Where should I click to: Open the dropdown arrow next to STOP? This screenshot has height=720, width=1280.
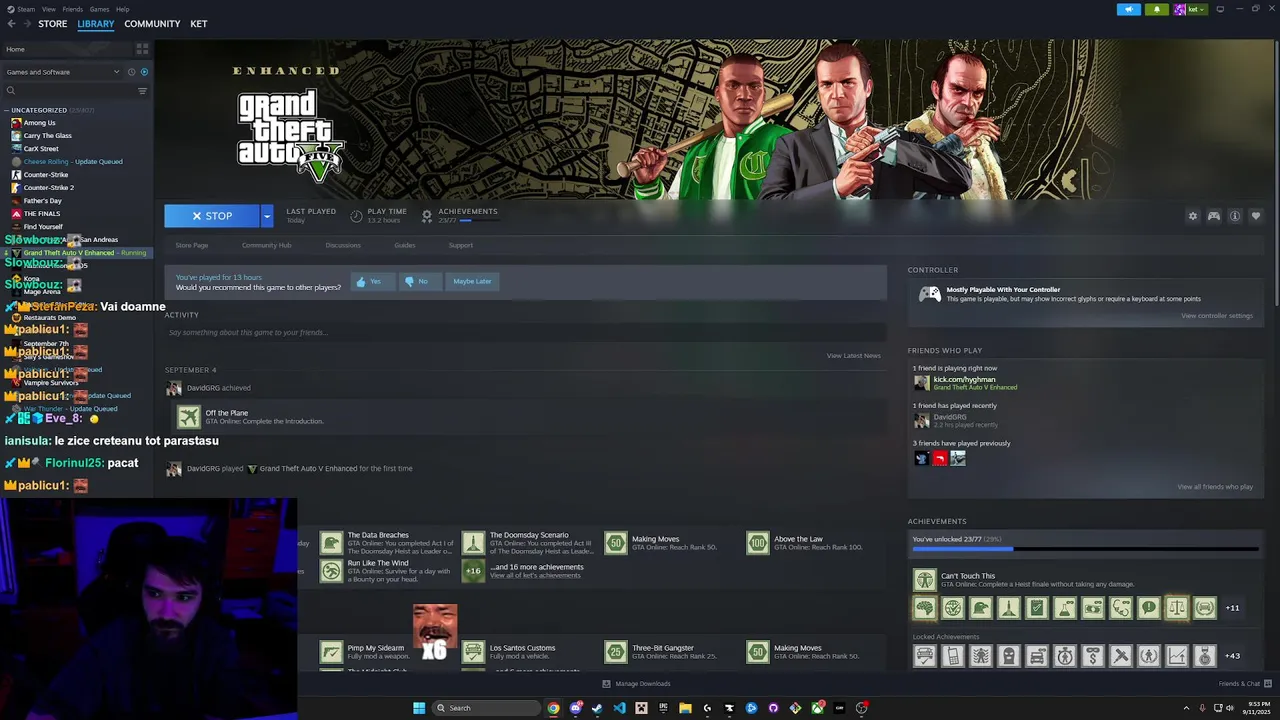coord(267,216)
